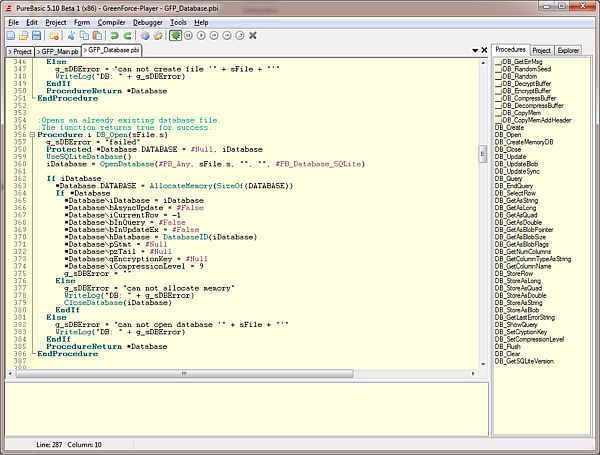Click the Redo arrow icon
The height and width of the screenshot is (455, 600).
[127, 35]
